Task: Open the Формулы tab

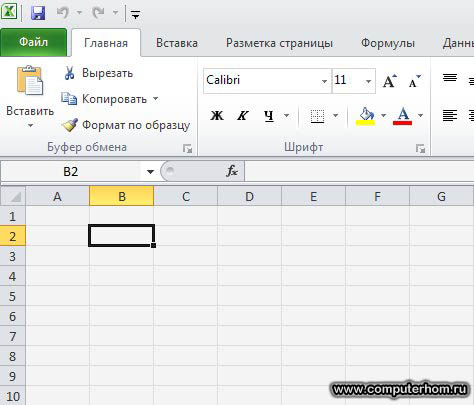Action: [388, 43]
